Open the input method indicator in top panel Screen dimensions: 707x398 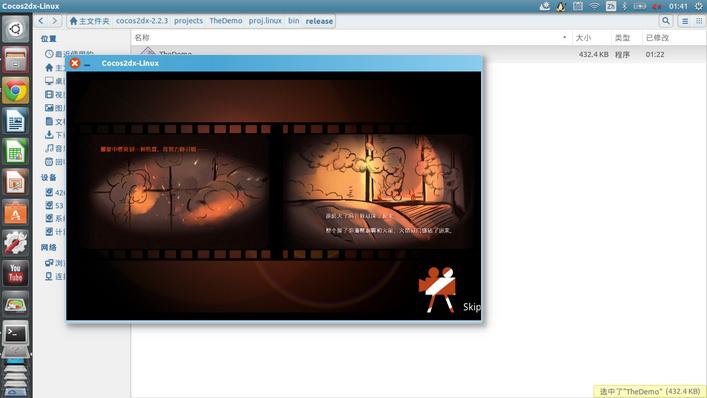611,6
